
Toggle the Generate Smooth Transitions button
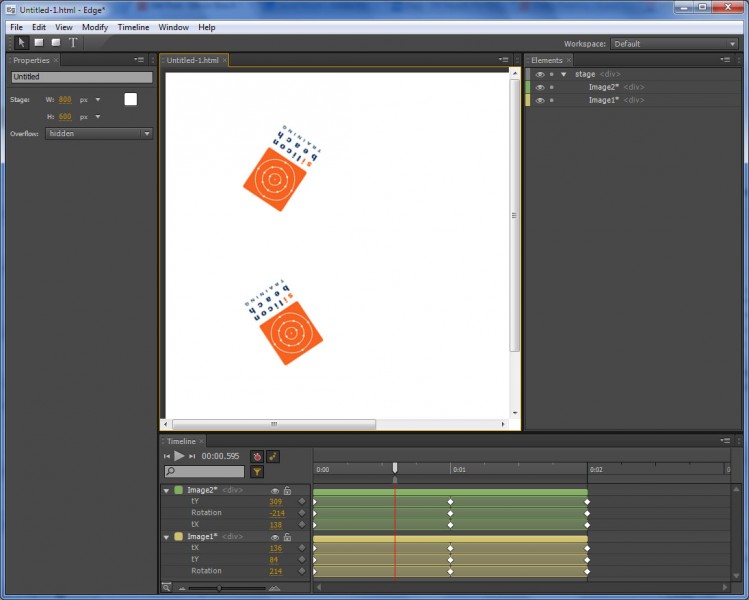(273, 456)
